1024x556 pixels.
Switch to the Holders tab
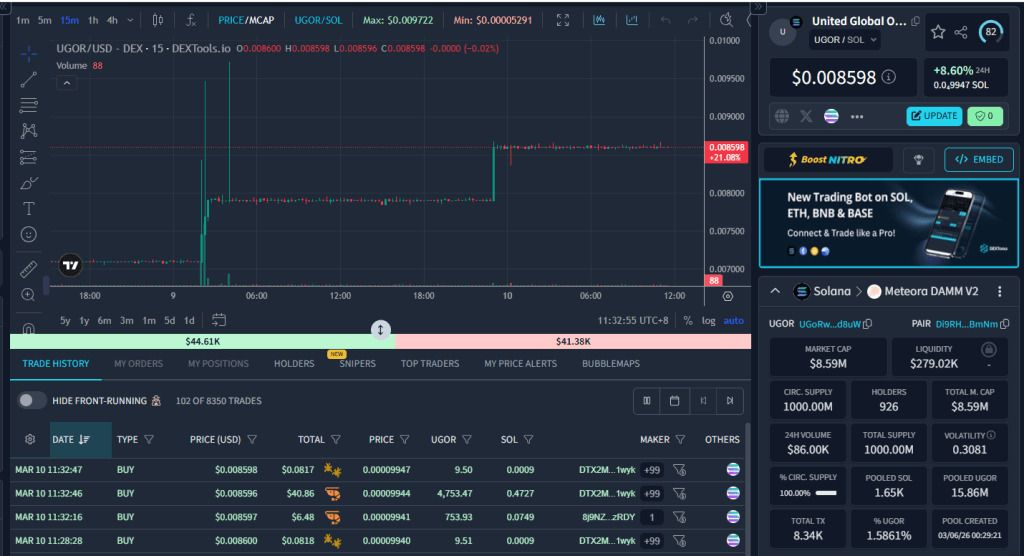point(294,364)
